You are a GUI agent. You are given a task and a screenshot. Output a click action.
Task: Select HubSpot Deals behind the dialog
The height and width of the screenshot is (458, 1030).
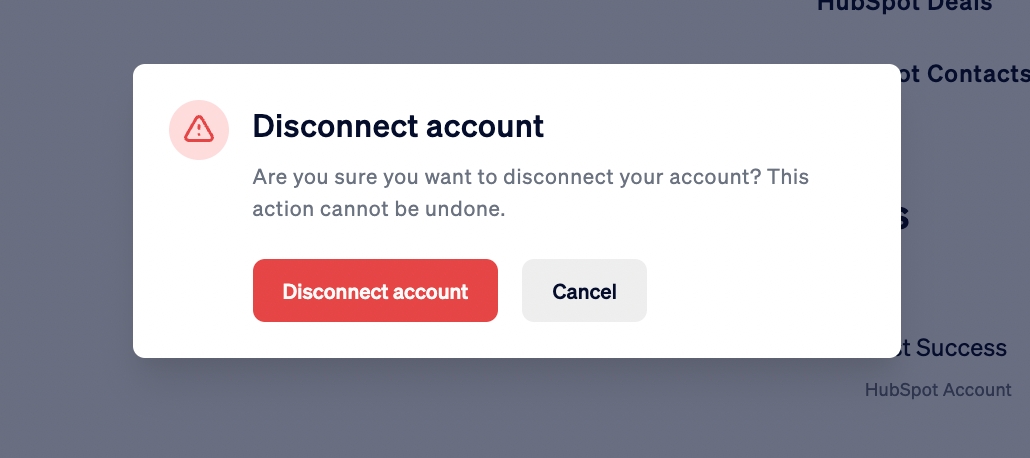pyautogui.click(x=904, y=6)
